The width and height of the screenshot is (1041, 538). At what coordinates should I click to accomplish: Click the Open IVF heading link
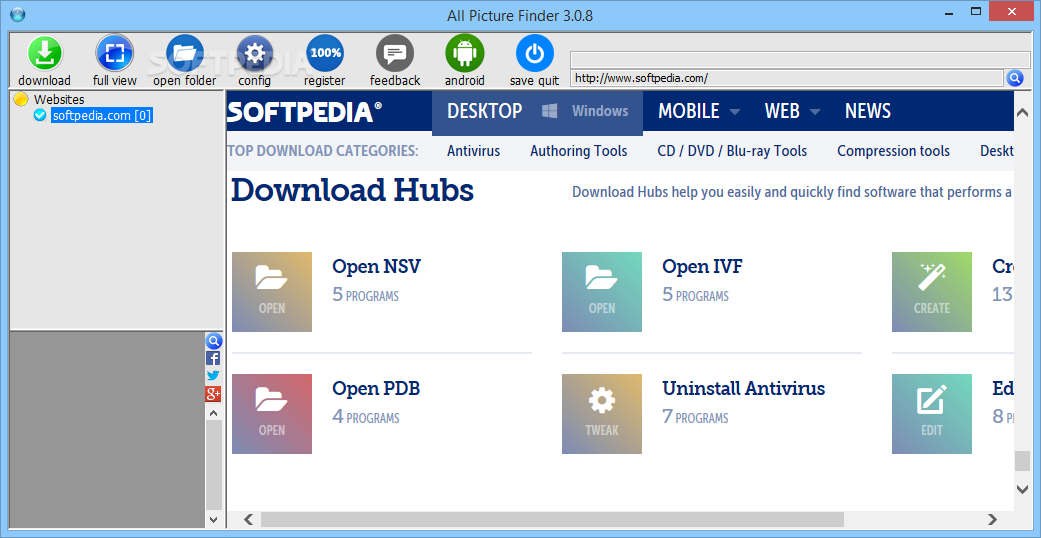coord(702,266)
